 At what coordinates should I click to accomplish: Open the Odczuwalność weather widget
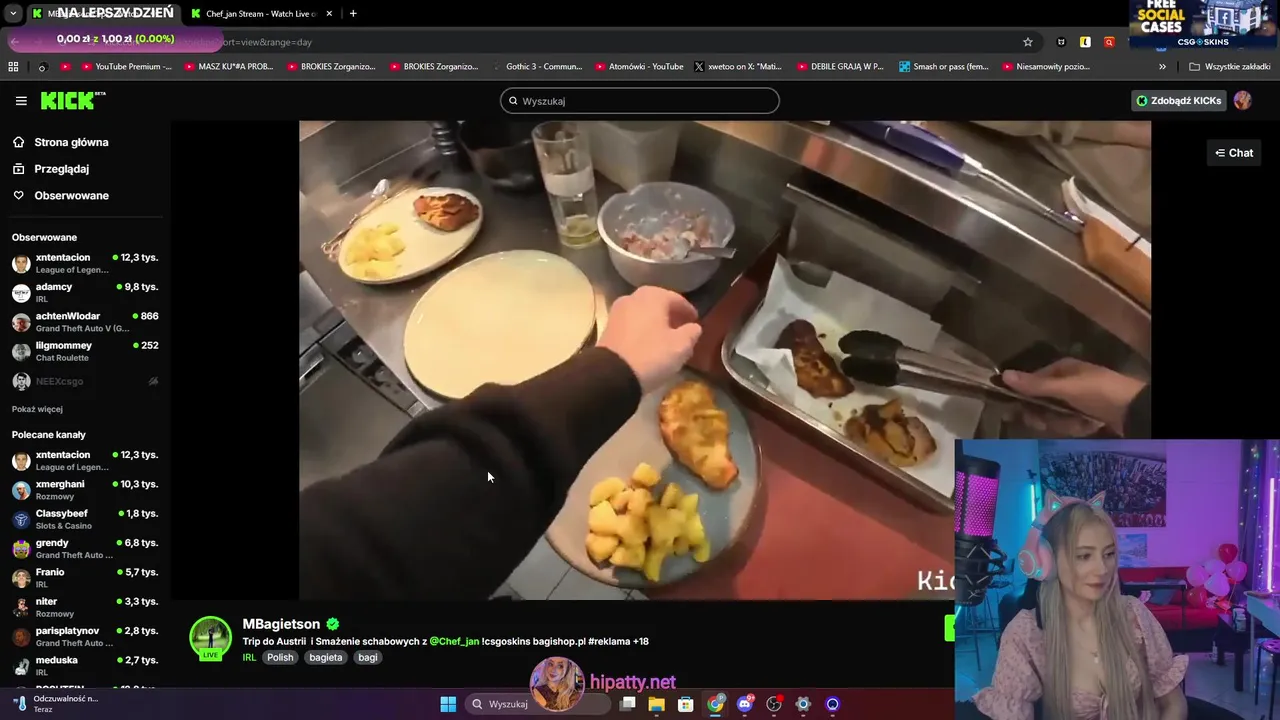pyautogui.click(x=55, y=704)
